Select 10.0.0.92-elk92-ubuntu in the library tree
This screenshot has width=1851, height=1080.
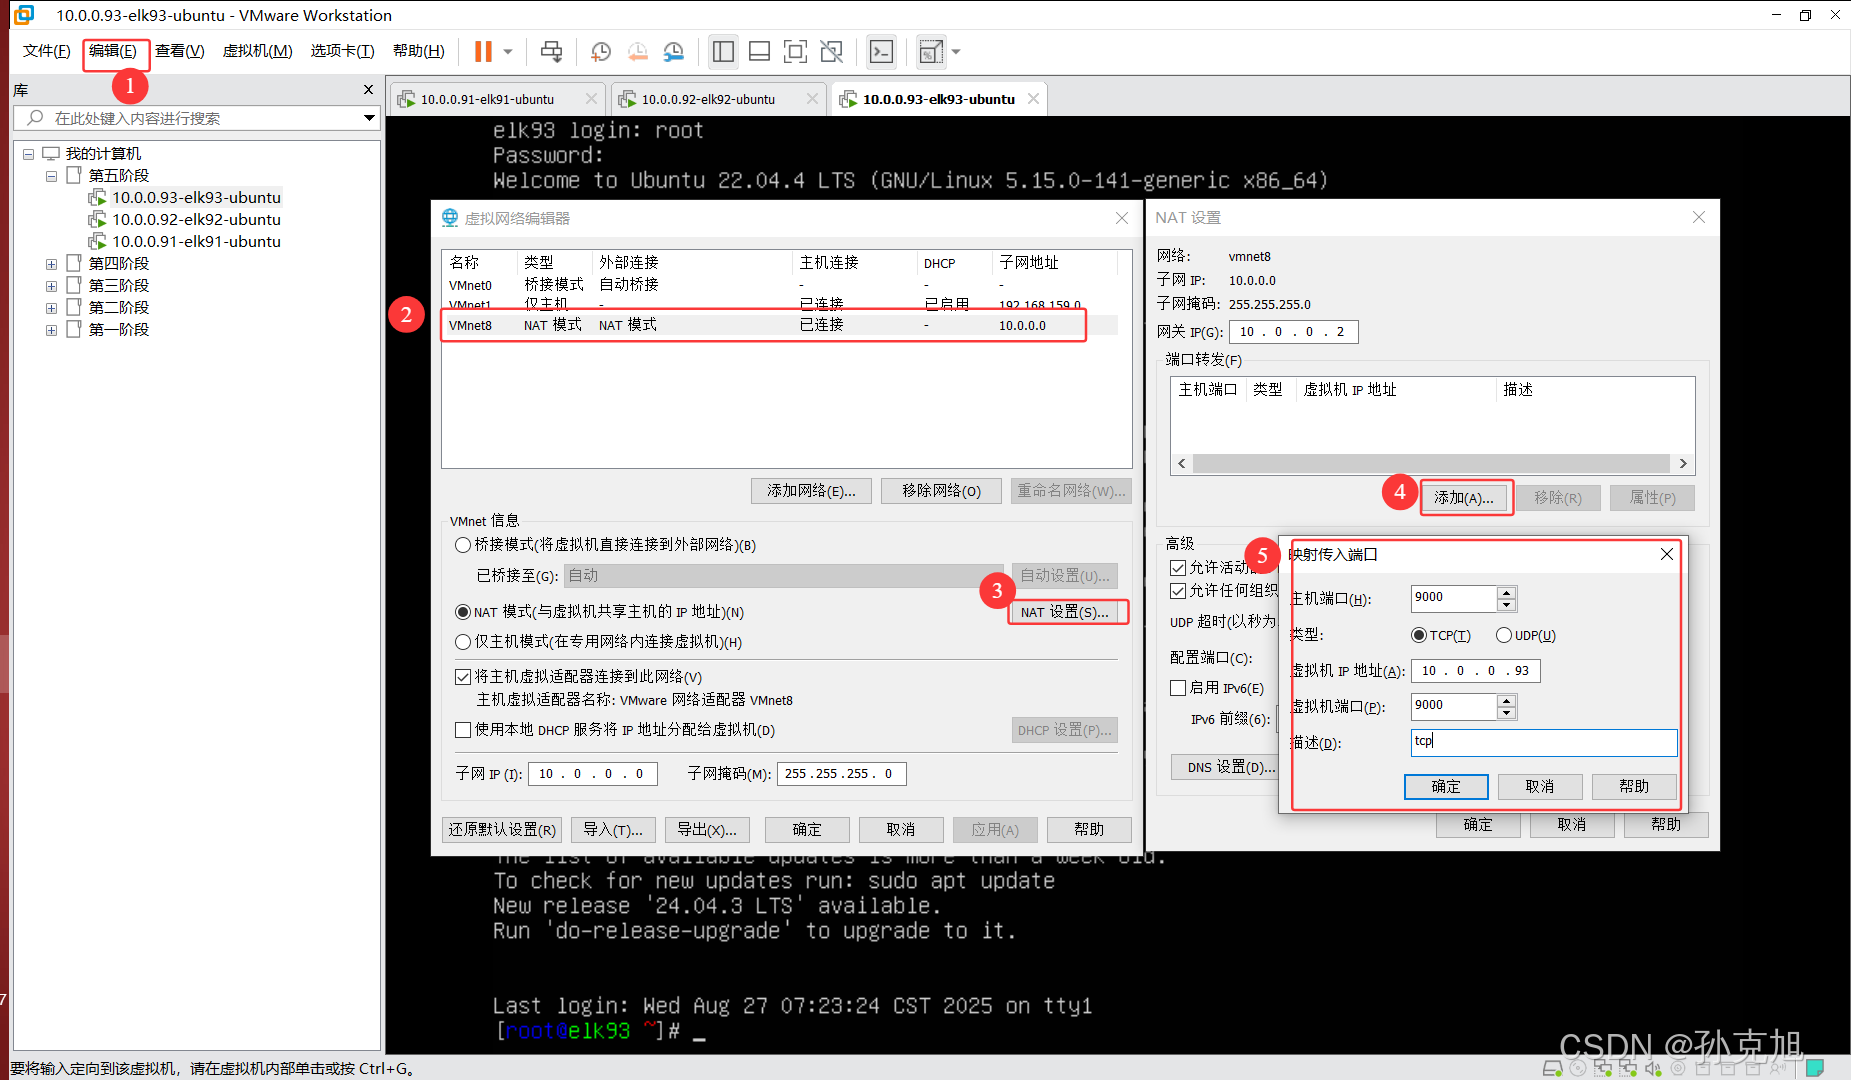196,219
